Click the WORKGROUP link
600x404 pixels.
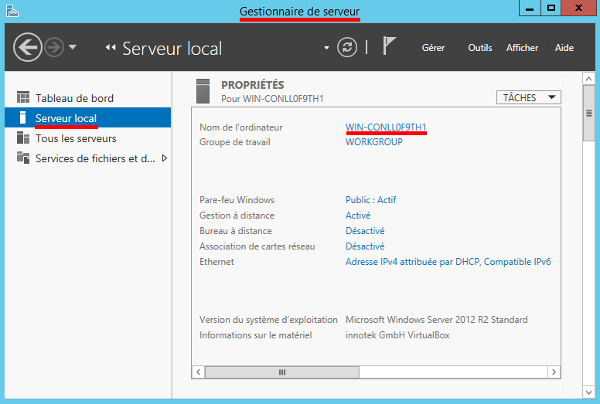click(373, 142)
